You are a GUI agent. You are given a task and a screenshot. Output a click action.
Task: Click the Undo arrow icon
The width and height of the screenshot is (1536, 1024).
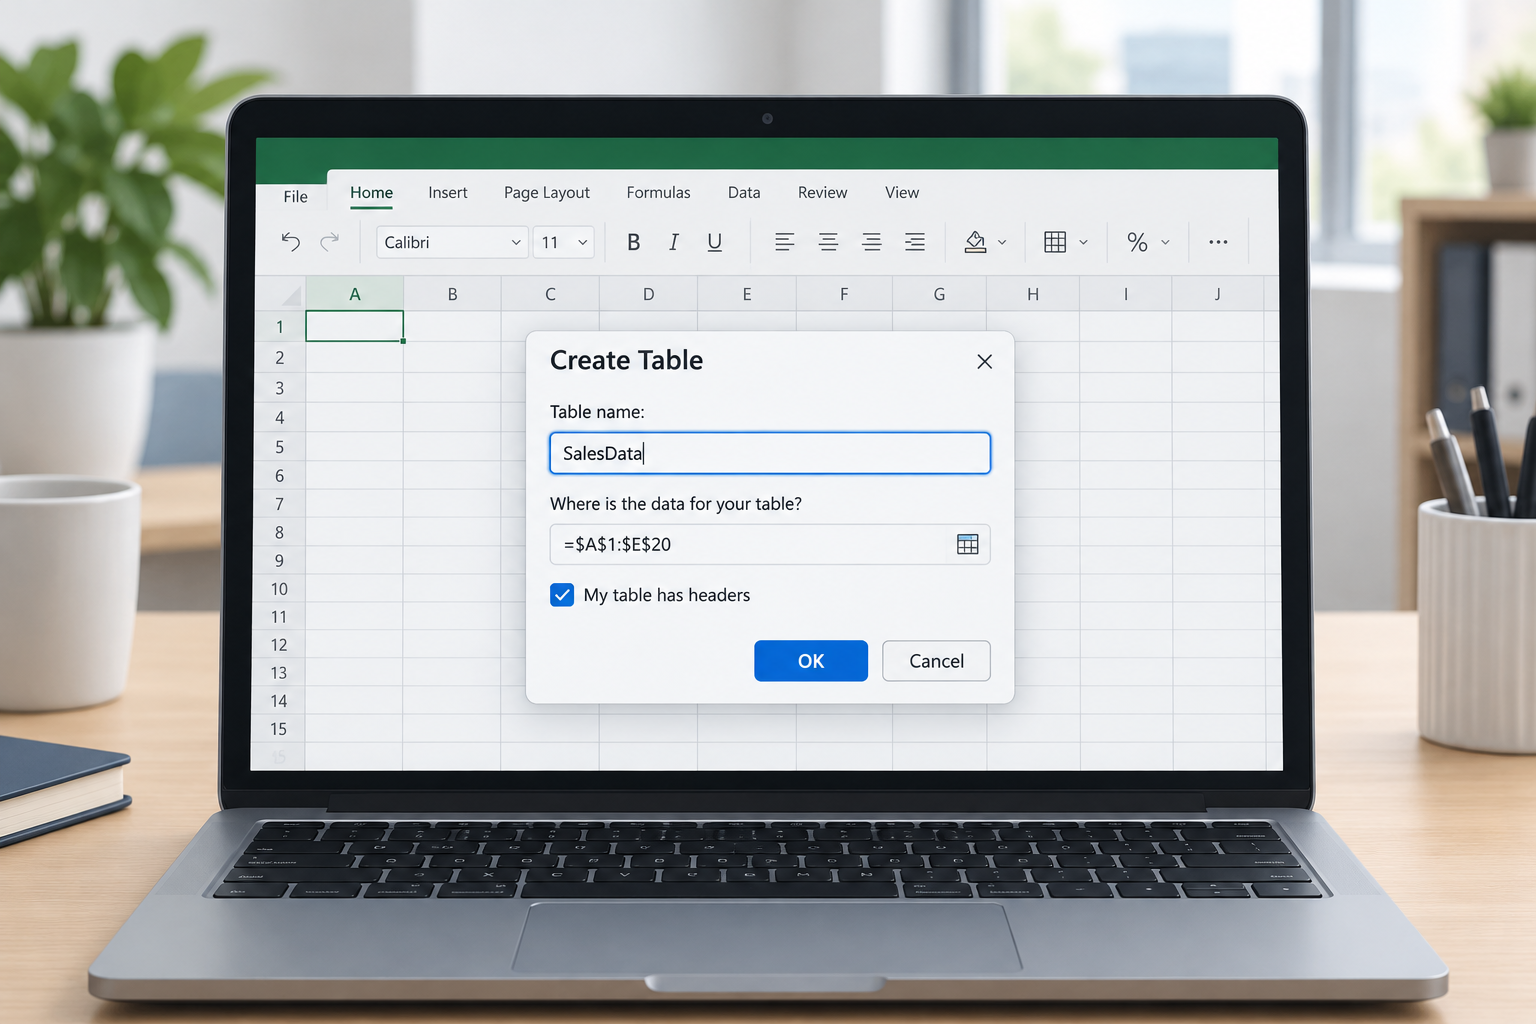click(291, 242)
